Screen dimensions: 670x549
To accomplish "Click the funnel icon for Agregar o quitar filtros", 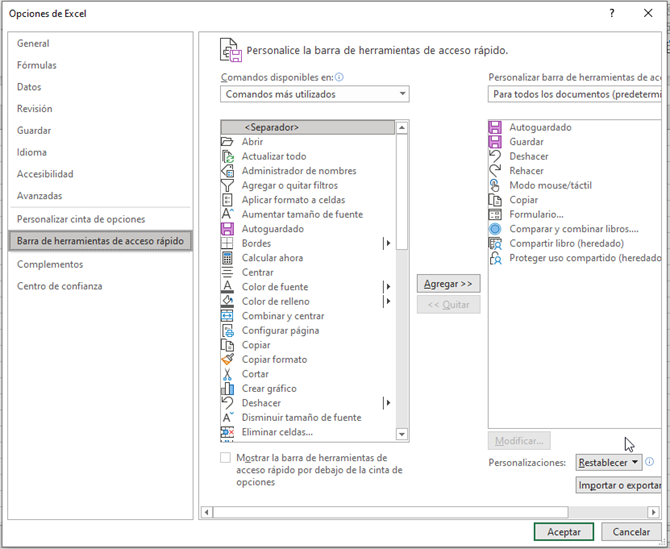I will click(x=227, y=185).
